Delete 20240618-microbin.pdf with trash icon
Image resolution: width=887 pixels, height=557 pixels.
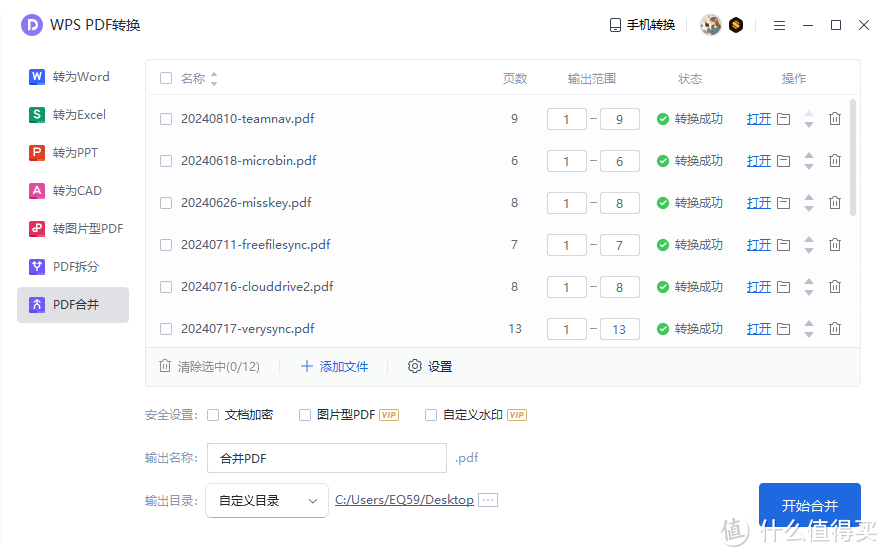pos(835,161)
